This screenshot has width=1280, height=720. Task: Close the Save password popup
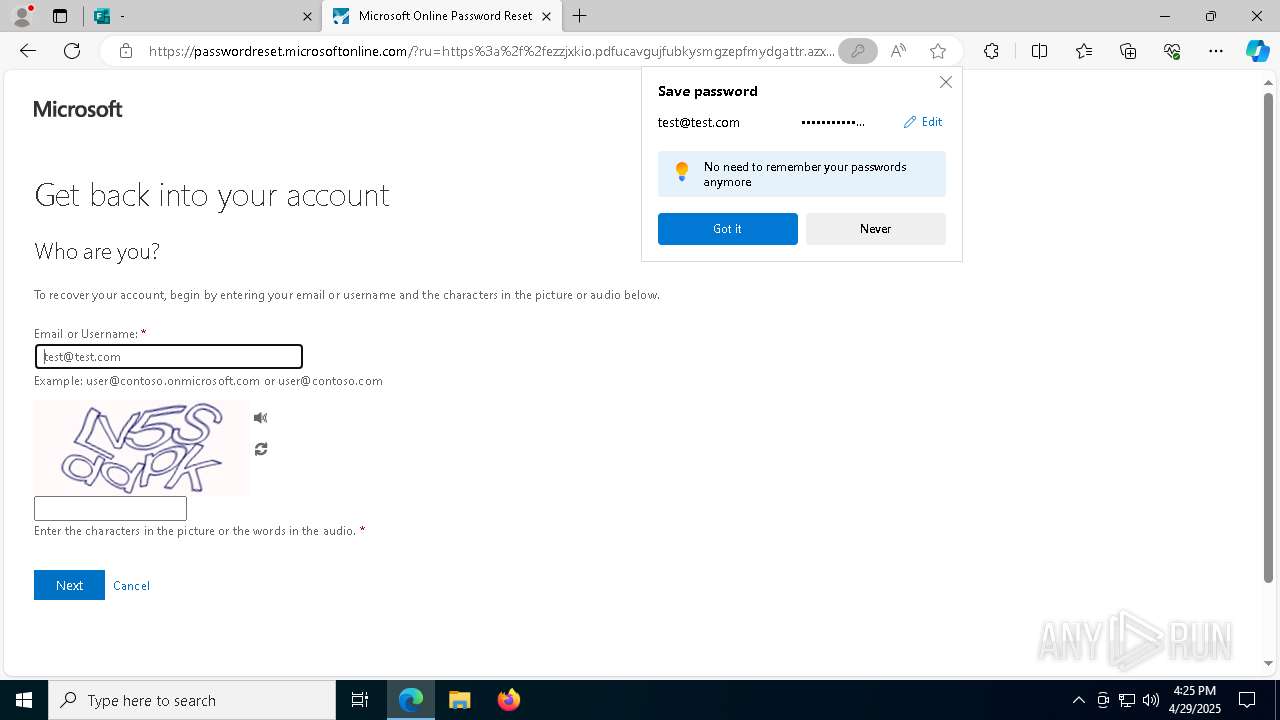[x=946, y=82]
